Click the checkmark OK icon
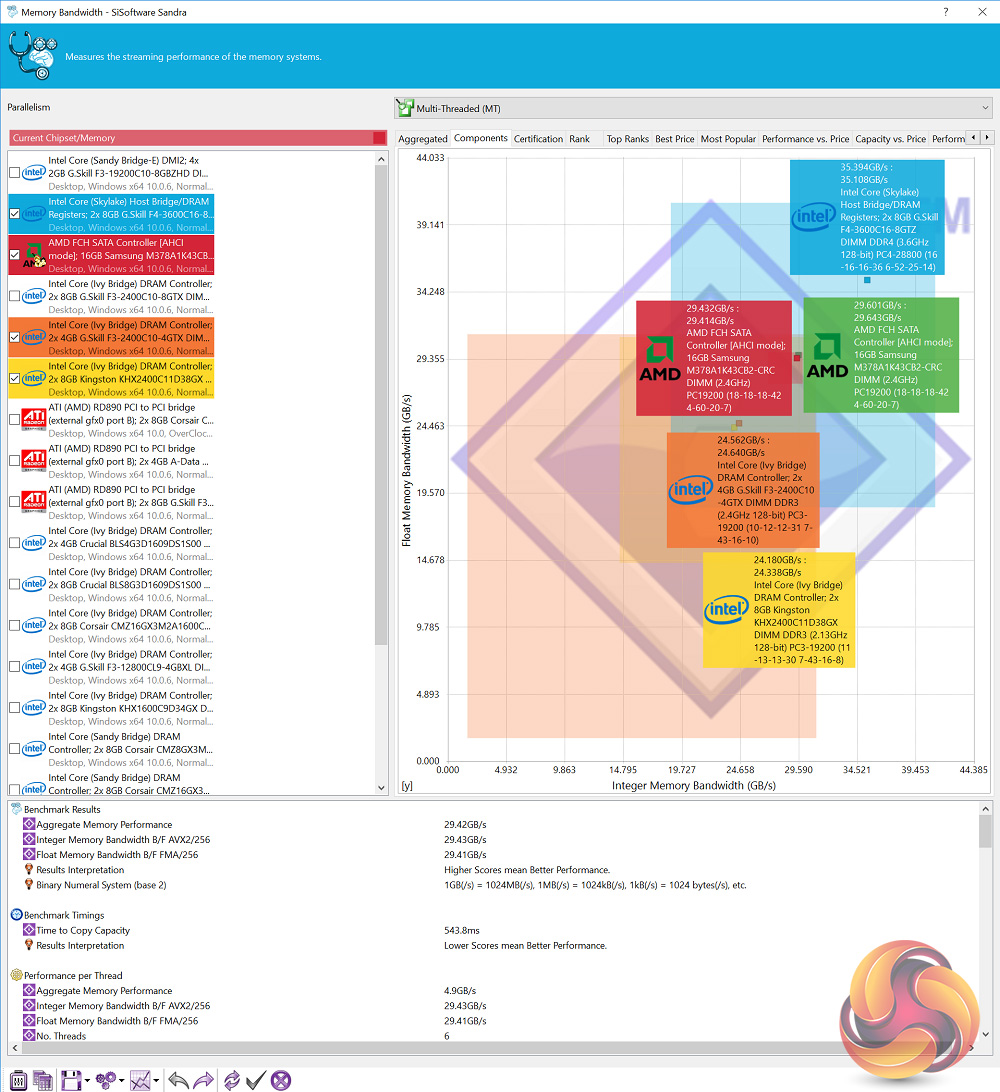This screenshot has width=1000, height=1092. tap(256, 1080)
